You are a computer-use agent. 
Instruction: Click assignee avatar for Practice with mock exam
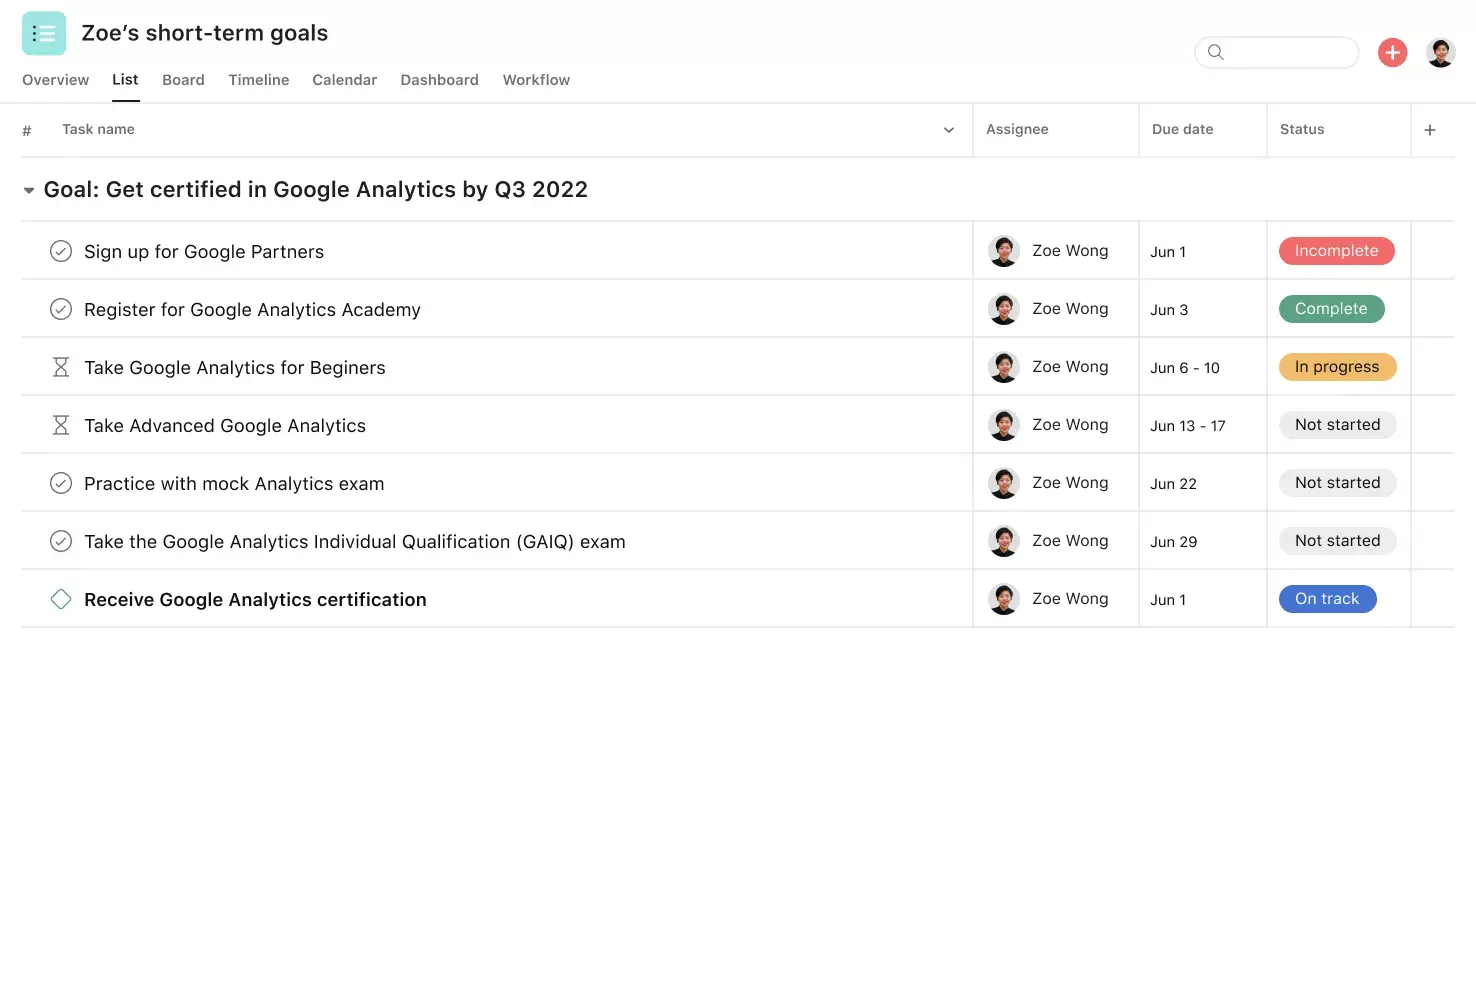[x=1004, y=483]
